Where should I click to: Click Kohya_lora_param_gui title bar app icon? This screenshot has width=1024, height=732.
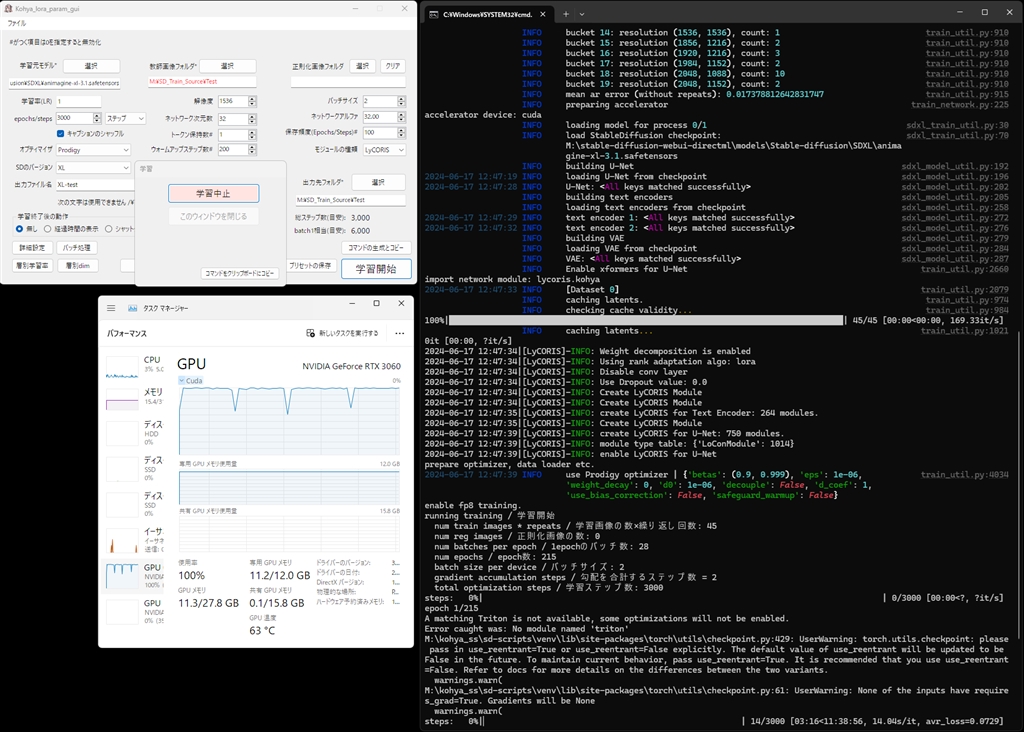tap(7, 7)
